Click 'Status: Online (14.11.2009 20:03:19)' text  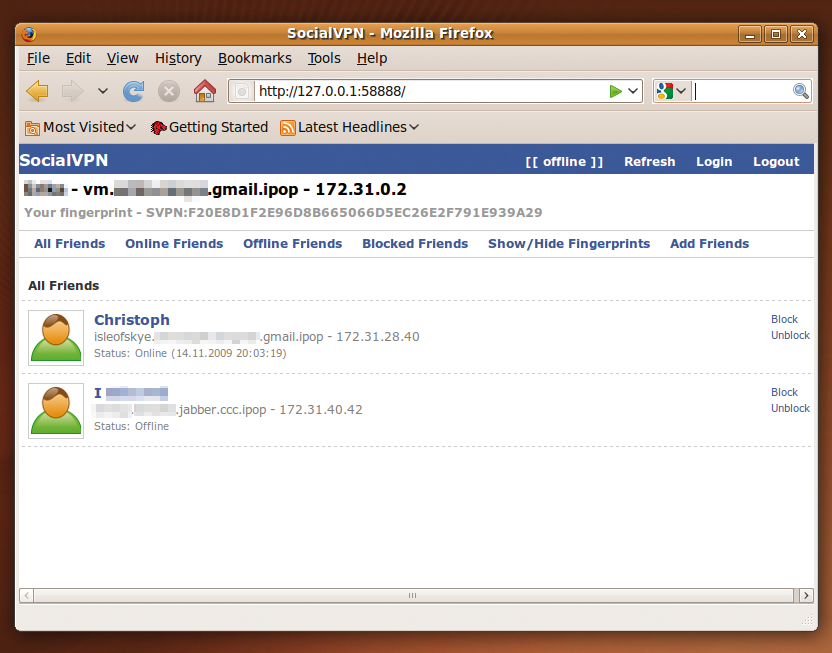190,353
